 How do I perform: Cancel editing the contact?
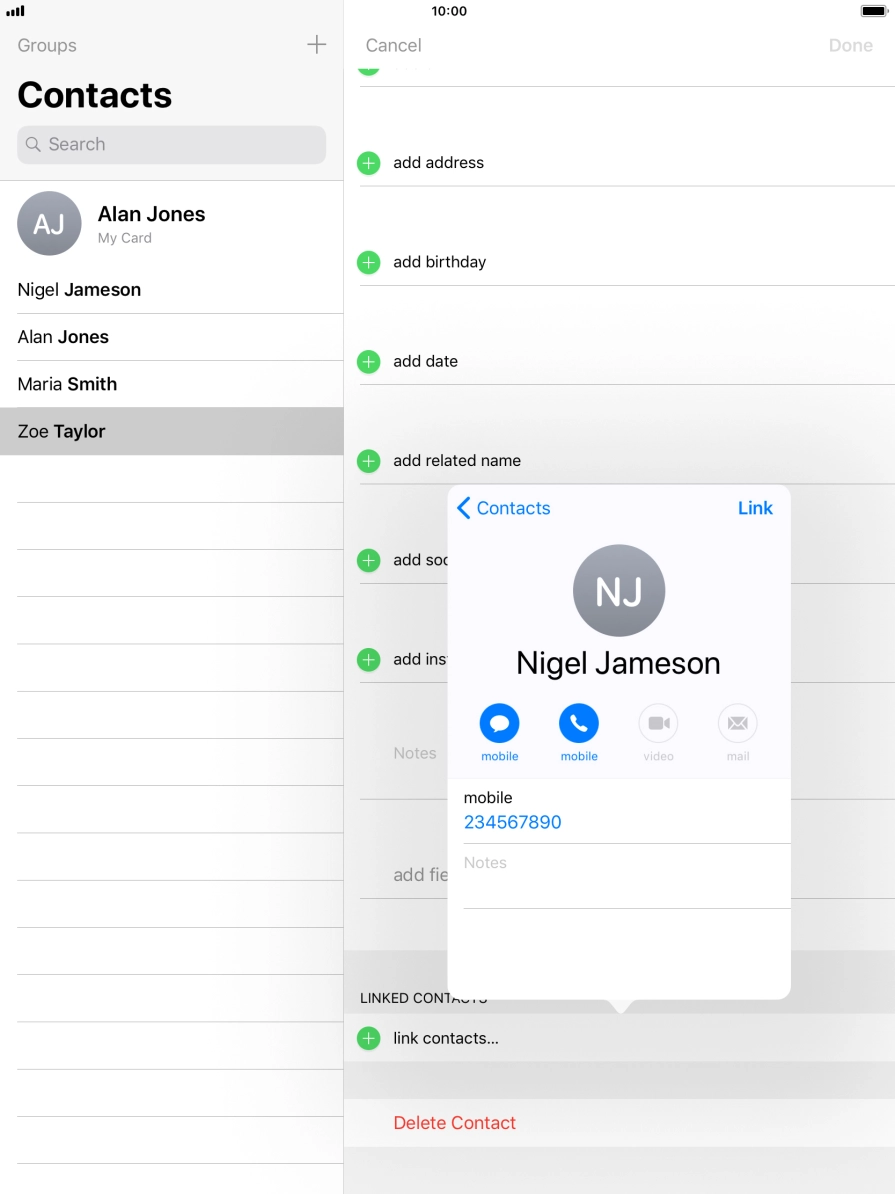pos(393,45)
